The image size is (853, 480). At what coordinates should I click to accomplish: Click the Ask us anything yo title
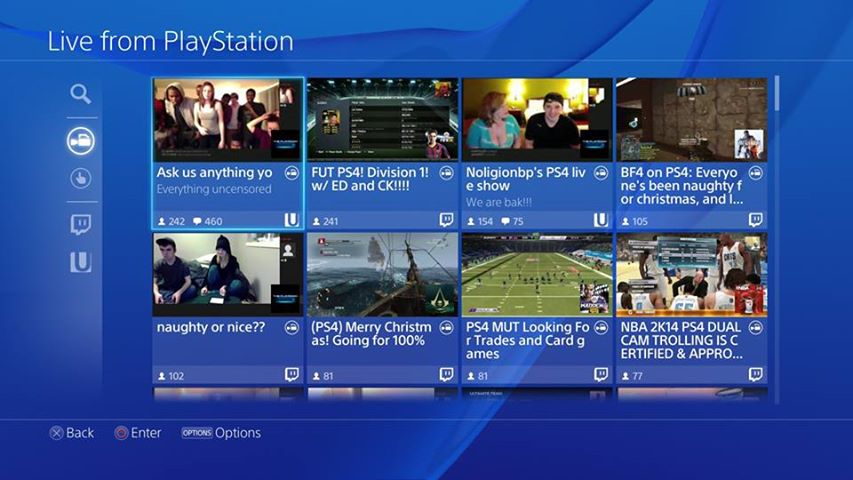pyautogui.click(x=214, y=173)
